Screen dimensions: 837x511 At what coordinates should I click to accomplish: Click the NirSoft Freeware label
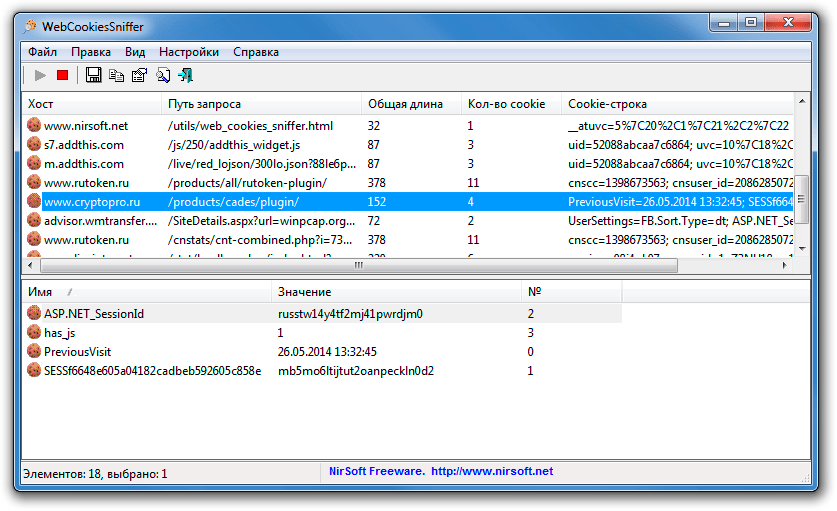click(377, 471)
